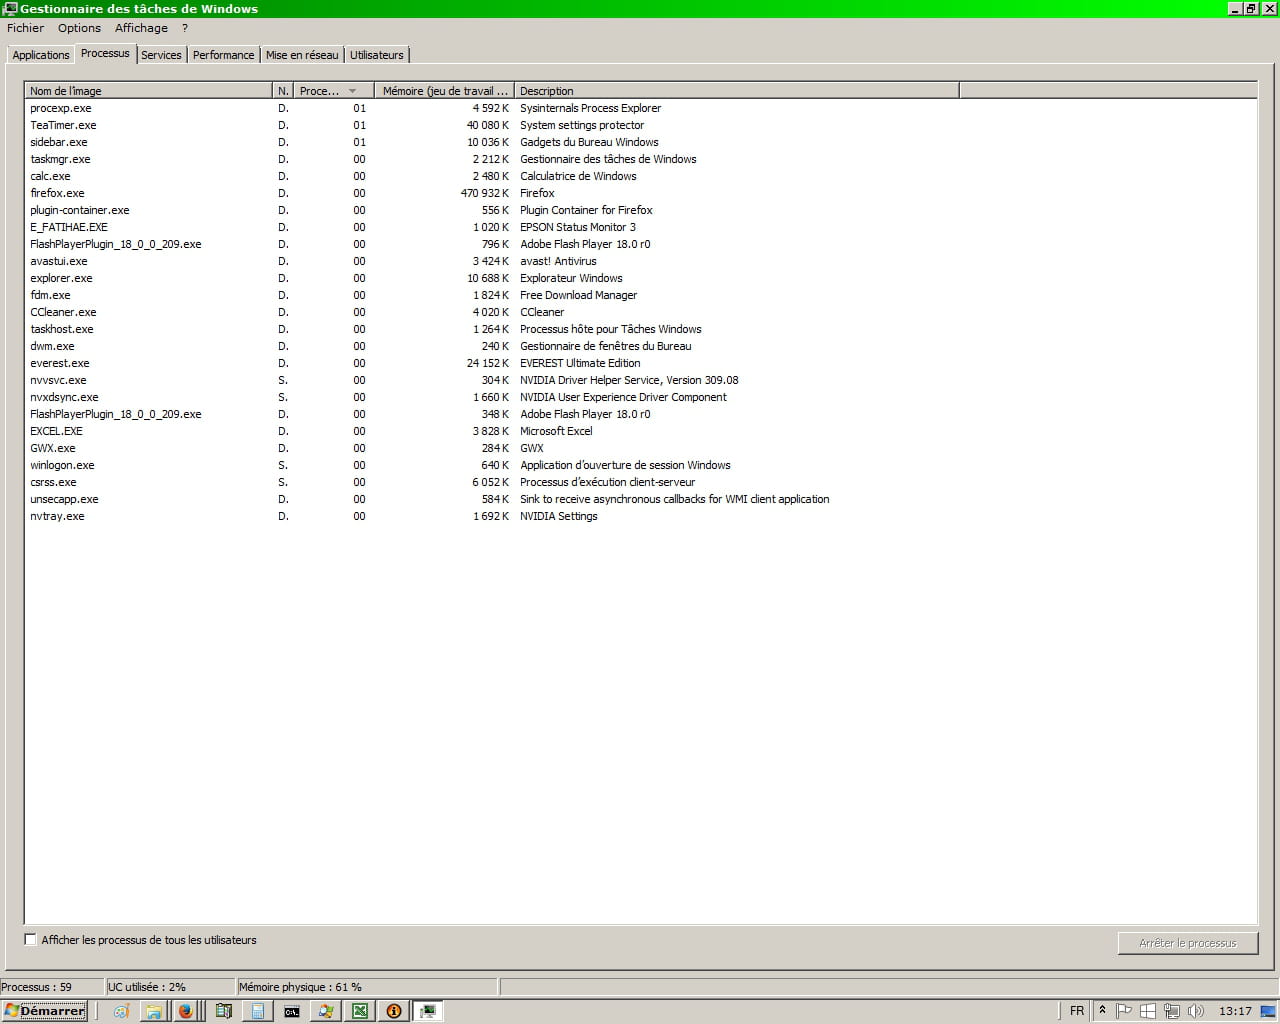Click the Windows flag taskbar program icon
Screen dimensions: 1280x1024
326,1011
